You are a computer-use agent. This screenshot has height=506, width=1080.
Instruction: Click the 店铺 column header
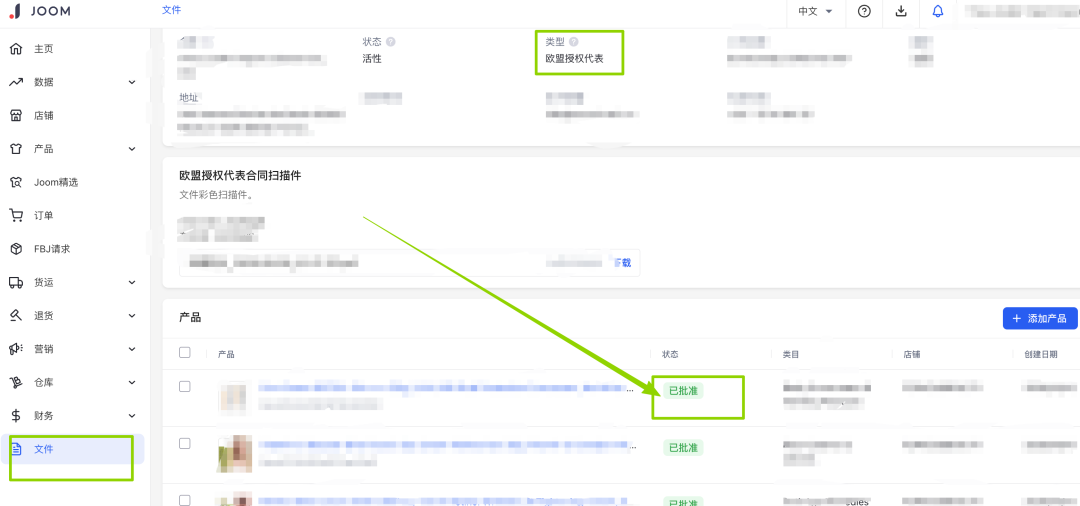click(x=911, y=354)
